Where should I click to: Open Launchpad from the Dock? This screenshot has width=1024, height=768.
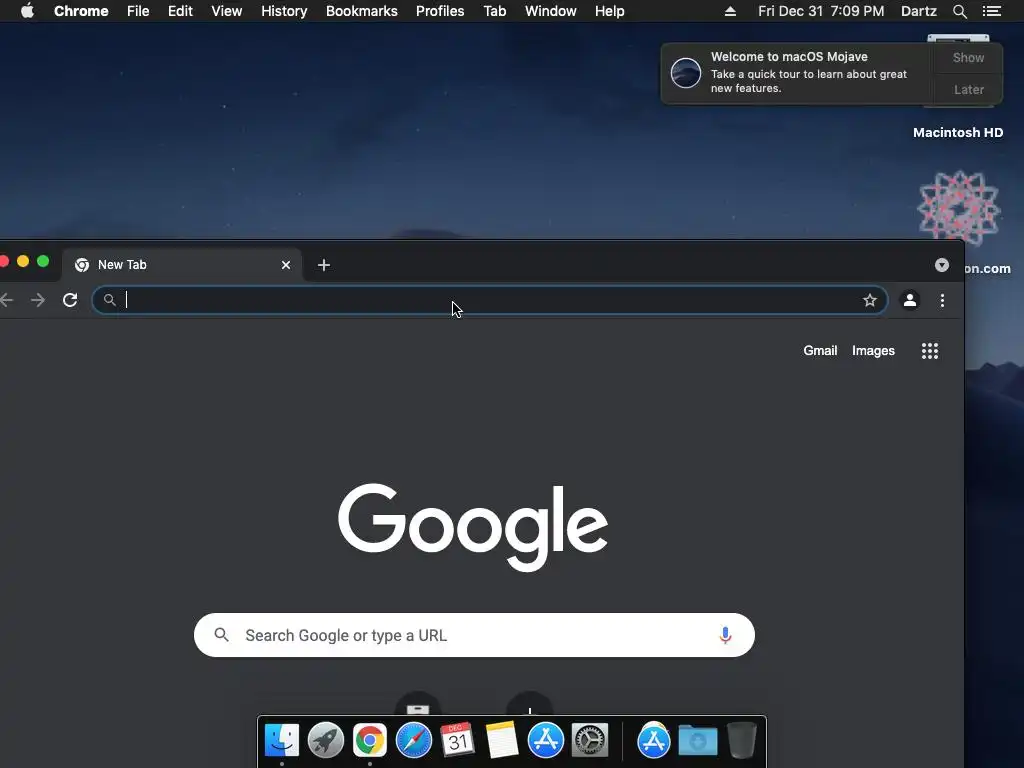pyautogui.click(x=325, y=740)
